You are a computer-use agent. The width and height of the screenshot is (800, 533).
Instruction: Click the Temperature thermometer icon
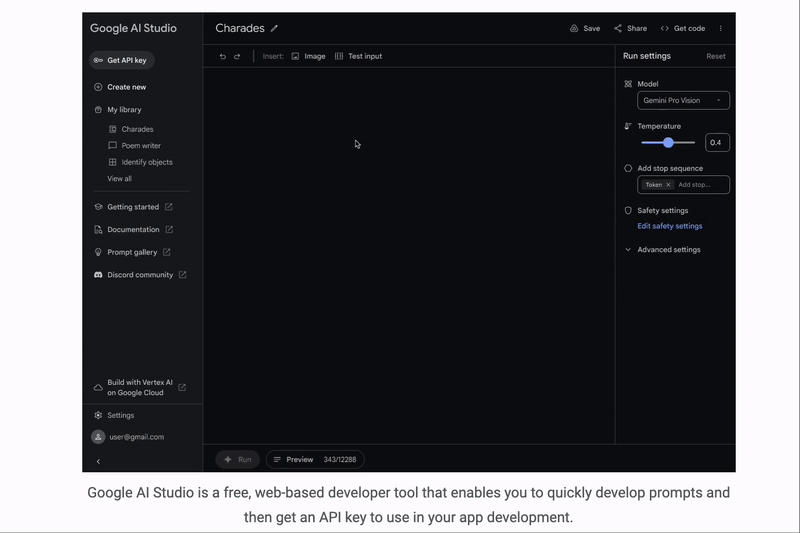pyautogui.click(x=628, y=126)
